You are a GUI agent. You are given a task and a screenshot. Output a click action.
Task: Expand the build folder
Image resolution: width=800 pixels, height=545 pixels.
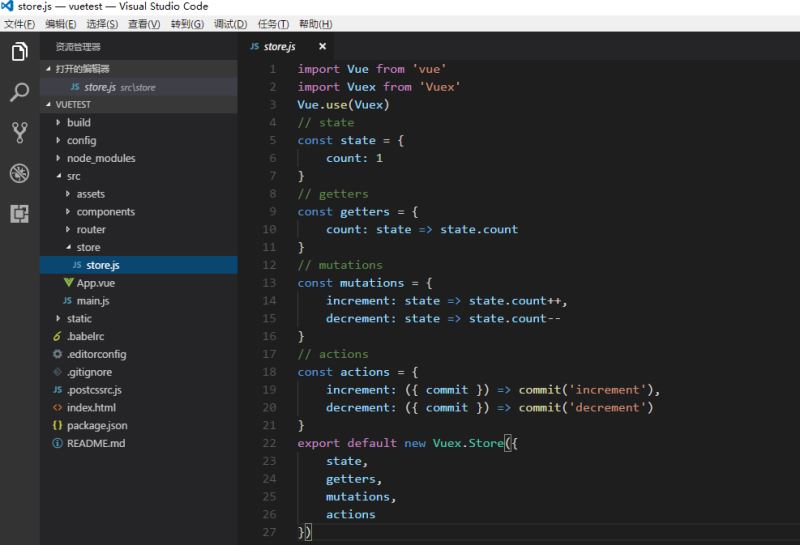coord(58,122)
